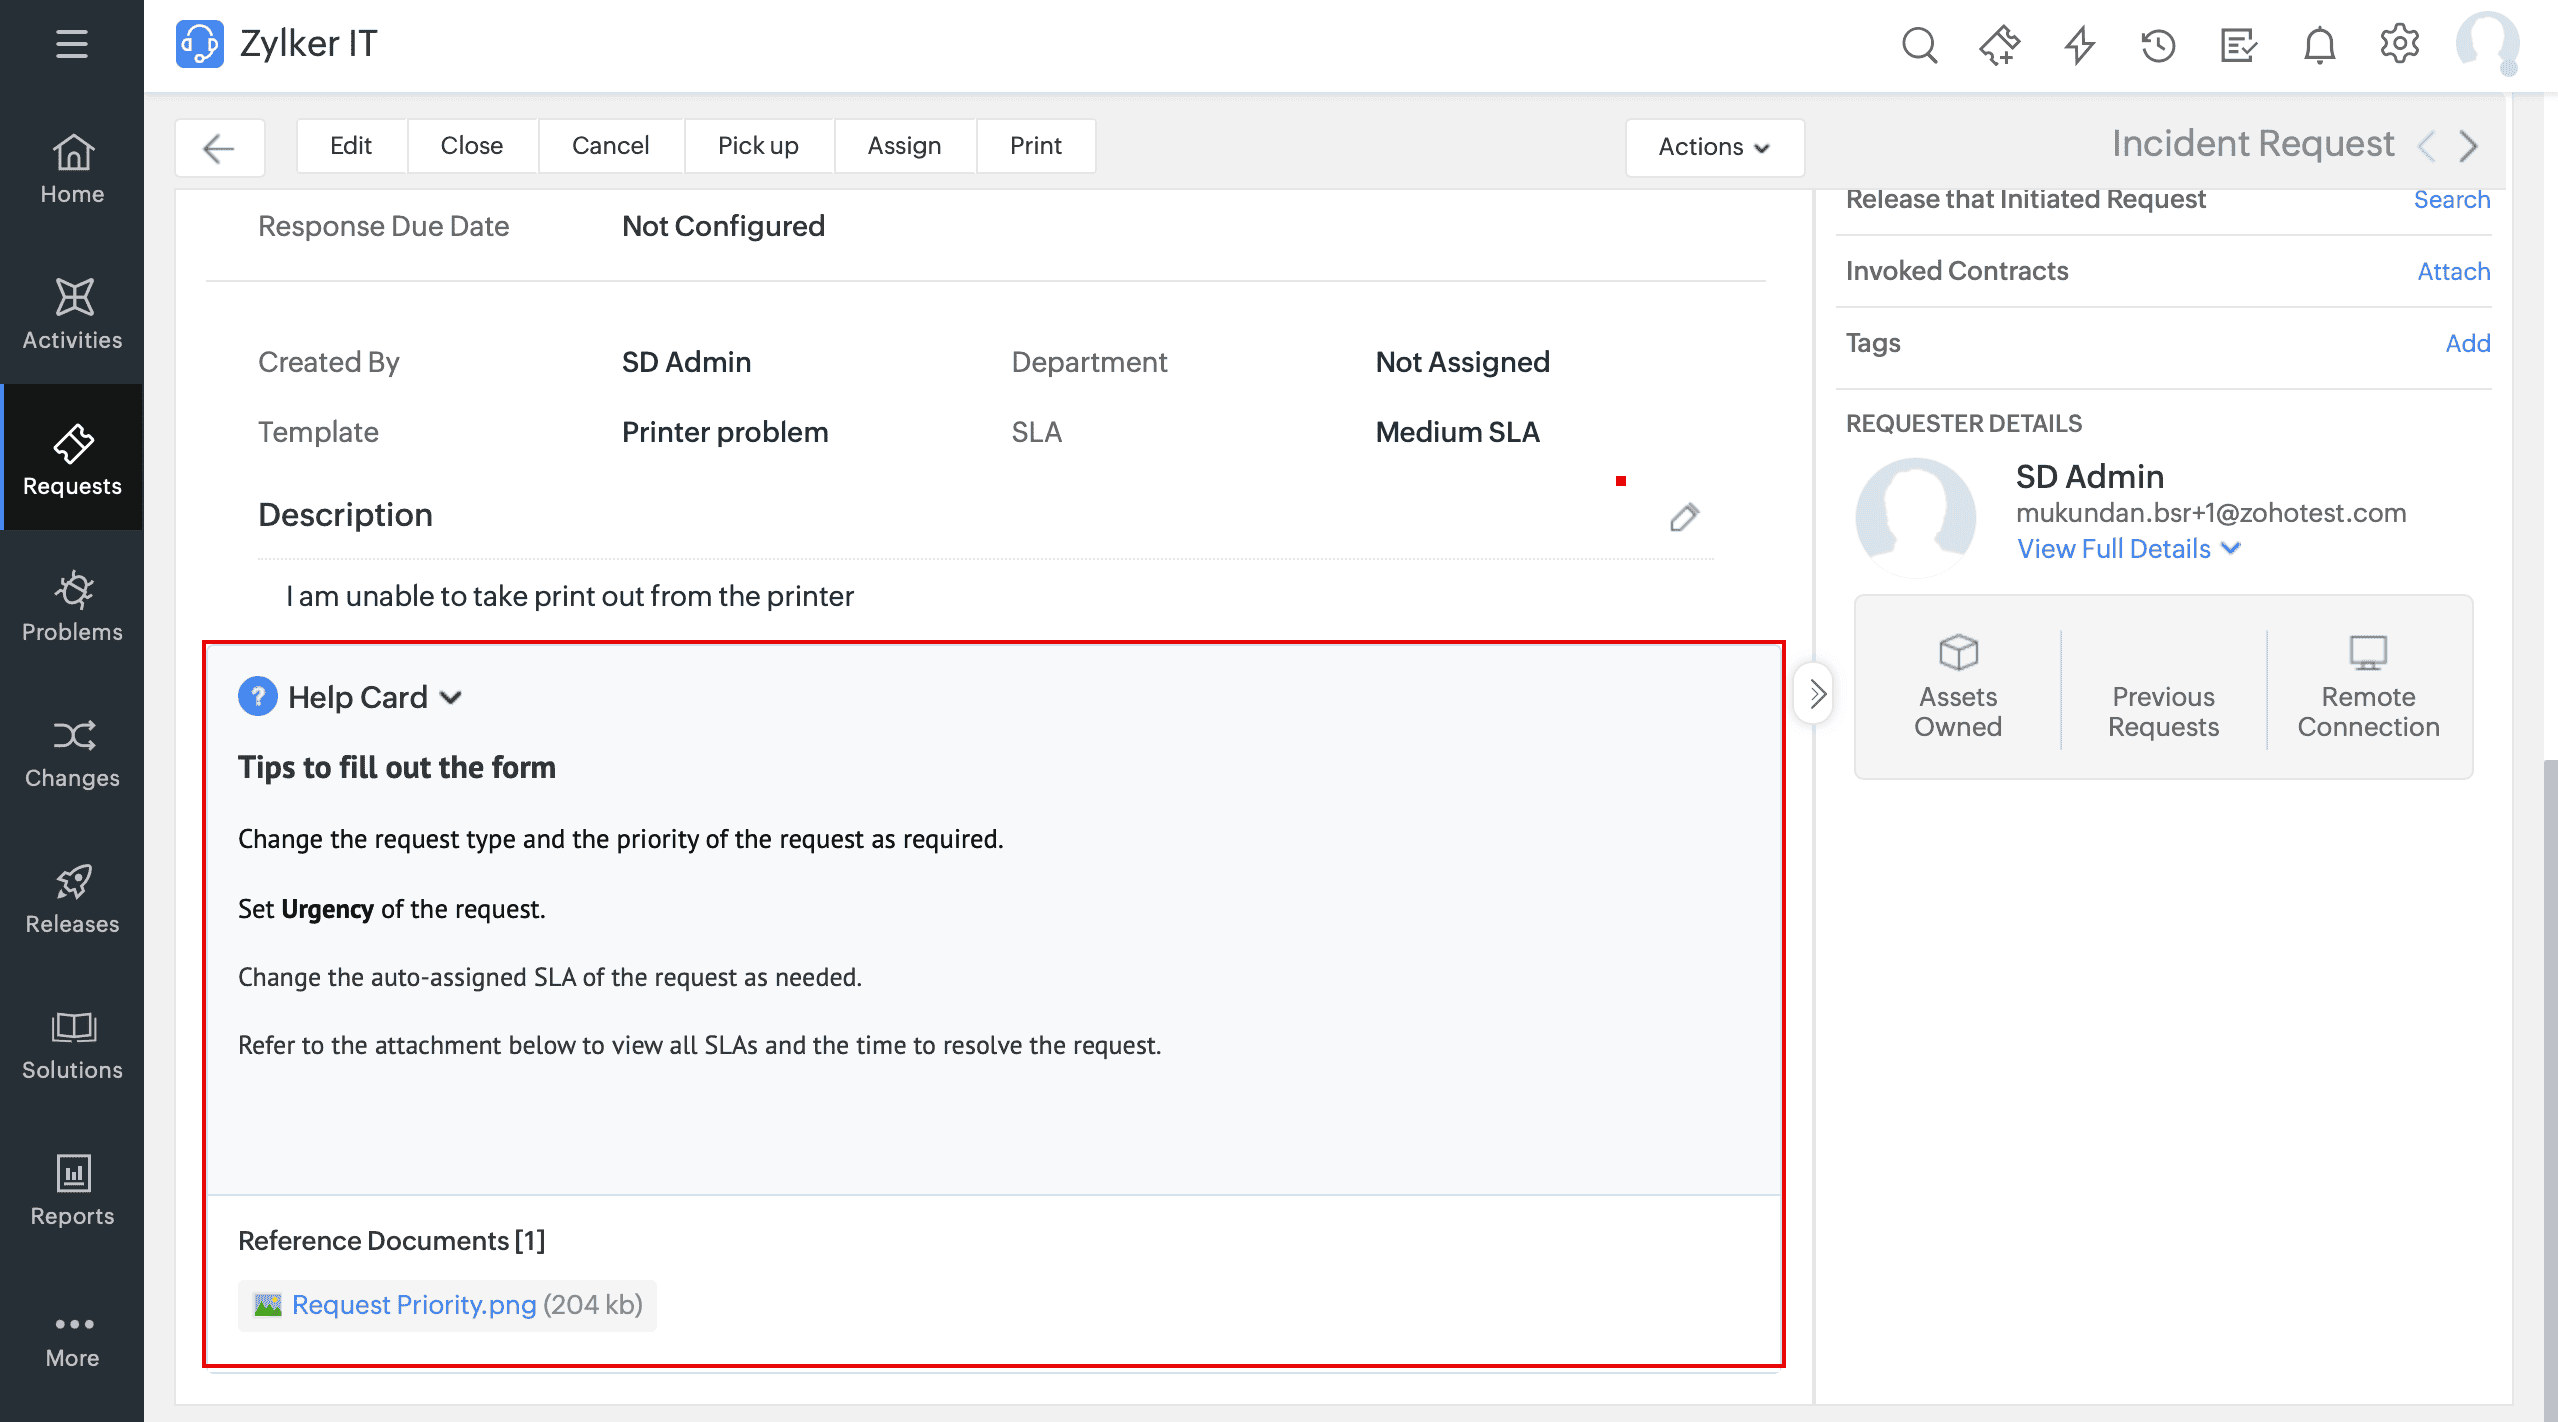Go back using left arrow button
This screenshot has height=1422, width=2558.
click(x=219, y=148)
